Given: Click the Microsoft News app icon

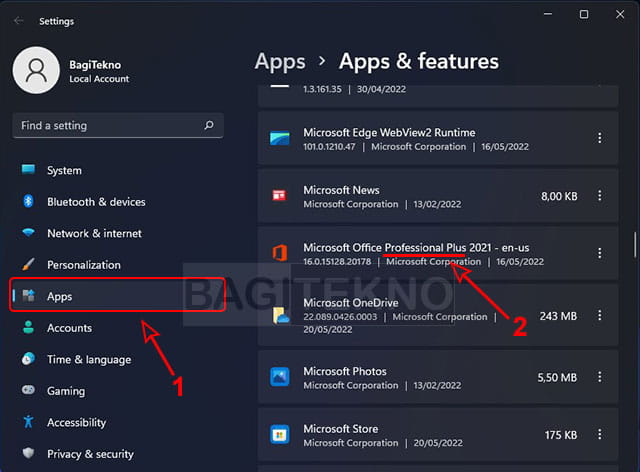Looking at the screenshot, I should tap(280, 196).
